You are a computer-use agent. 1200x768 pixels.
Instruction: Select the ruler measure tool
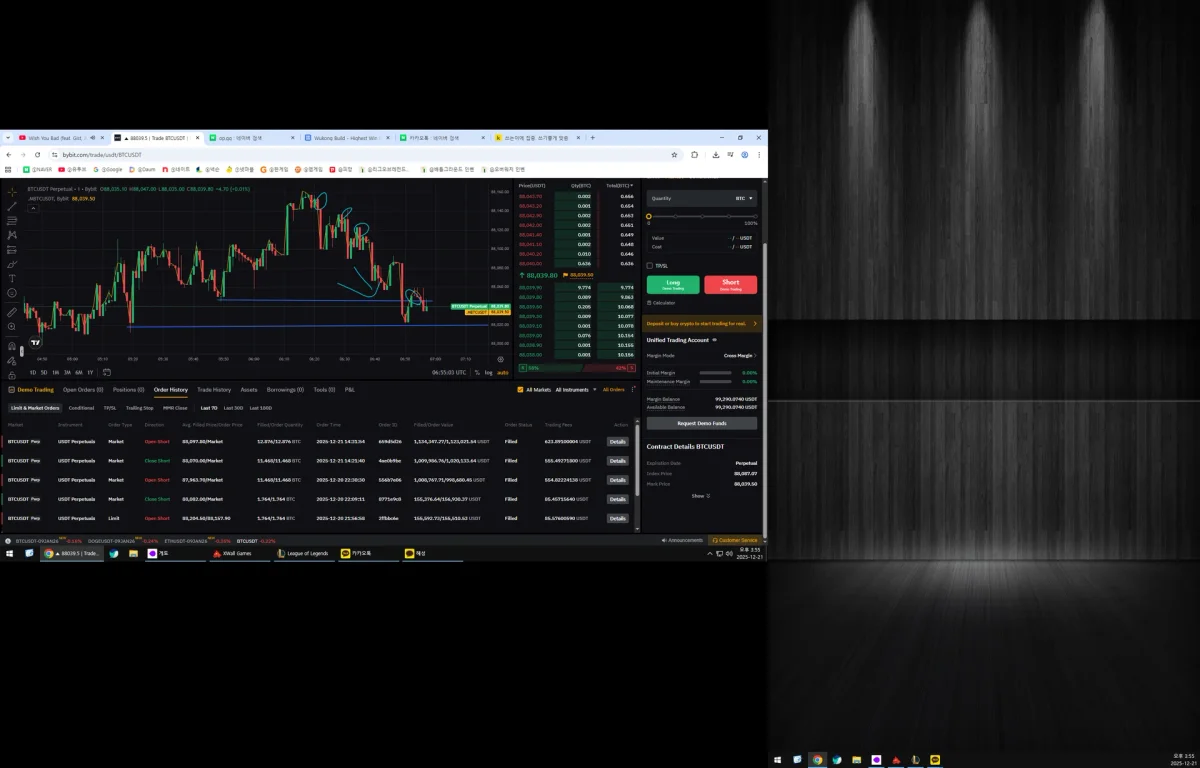tap(12, 312)
